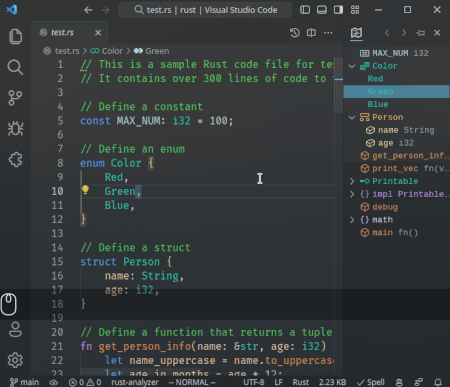Open the Explorer view in activity bar
Image resolution: width=450 pixels, height=387 pixels.
pyautogui.click(x=15, y=36)
